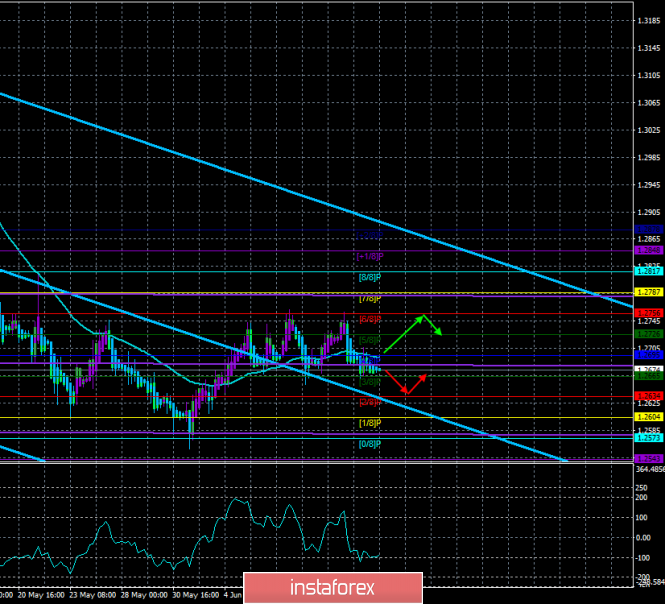Click the [3/8]P Murray level label
665x604 pixels.
pos(370,382)
